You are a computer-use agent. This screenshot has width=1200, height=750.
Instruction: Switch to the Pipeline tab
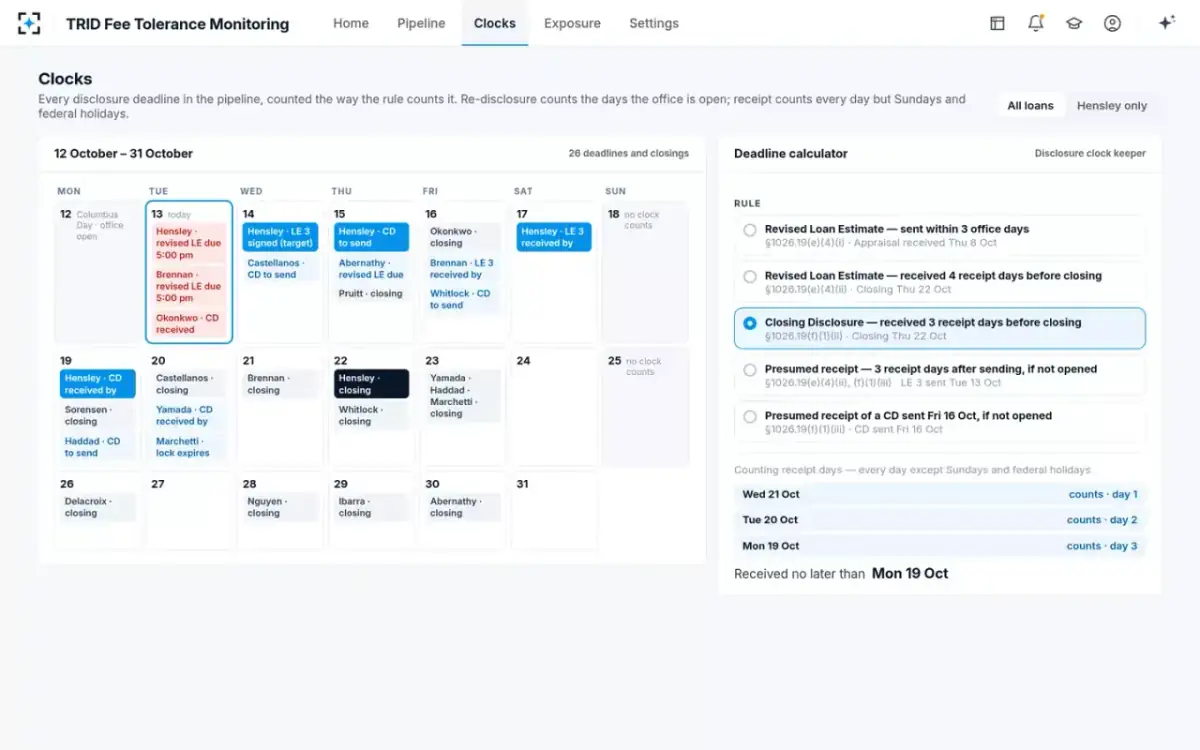click(421, 23)
